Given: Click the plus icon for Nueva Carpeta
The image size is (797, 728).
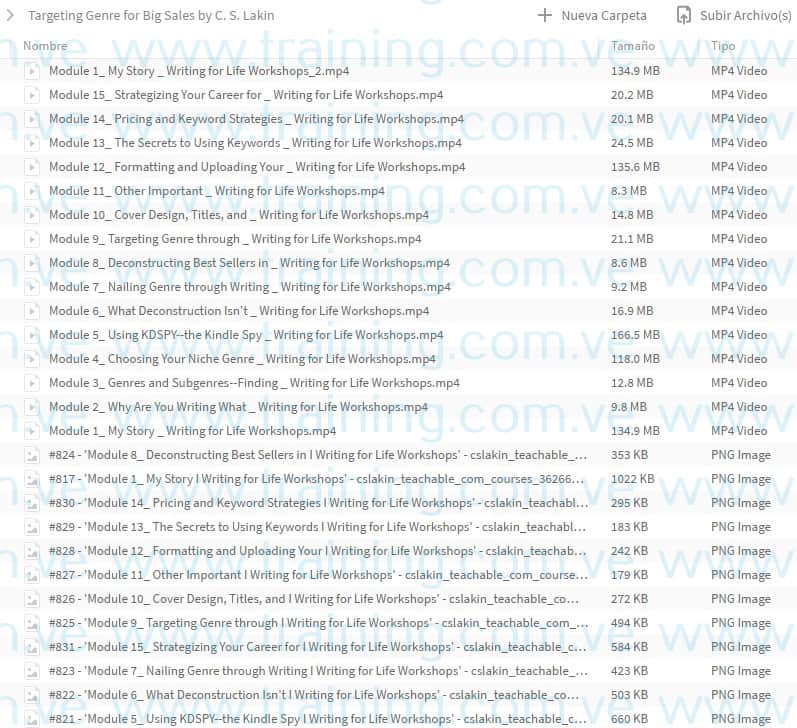Looking at the screenshot, I should tap(544, 15).
